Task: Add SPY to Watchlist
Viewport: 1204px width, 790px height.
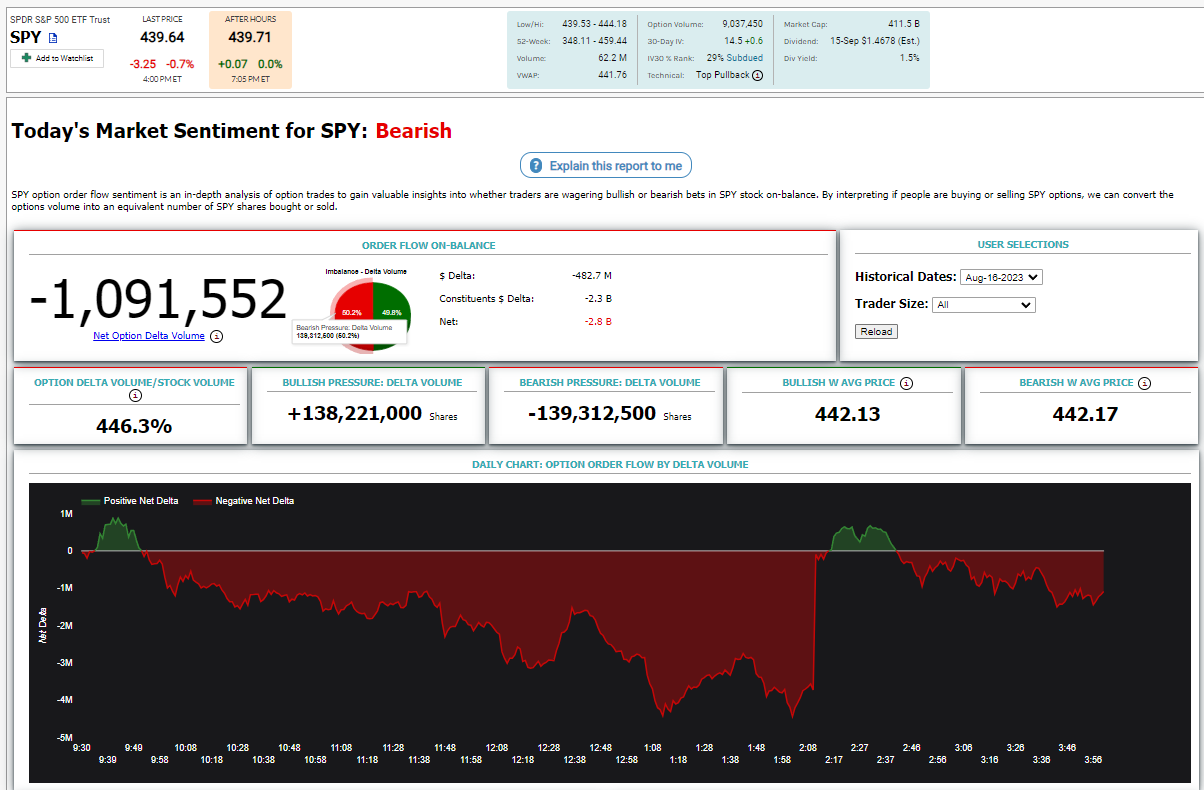Action: click(57, 59)
